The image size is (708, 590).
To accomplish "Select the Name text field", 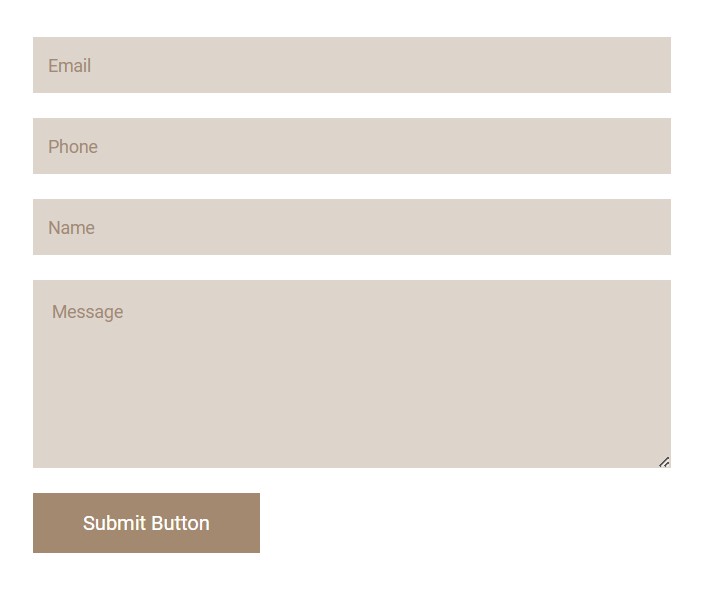I will [351, 227].
